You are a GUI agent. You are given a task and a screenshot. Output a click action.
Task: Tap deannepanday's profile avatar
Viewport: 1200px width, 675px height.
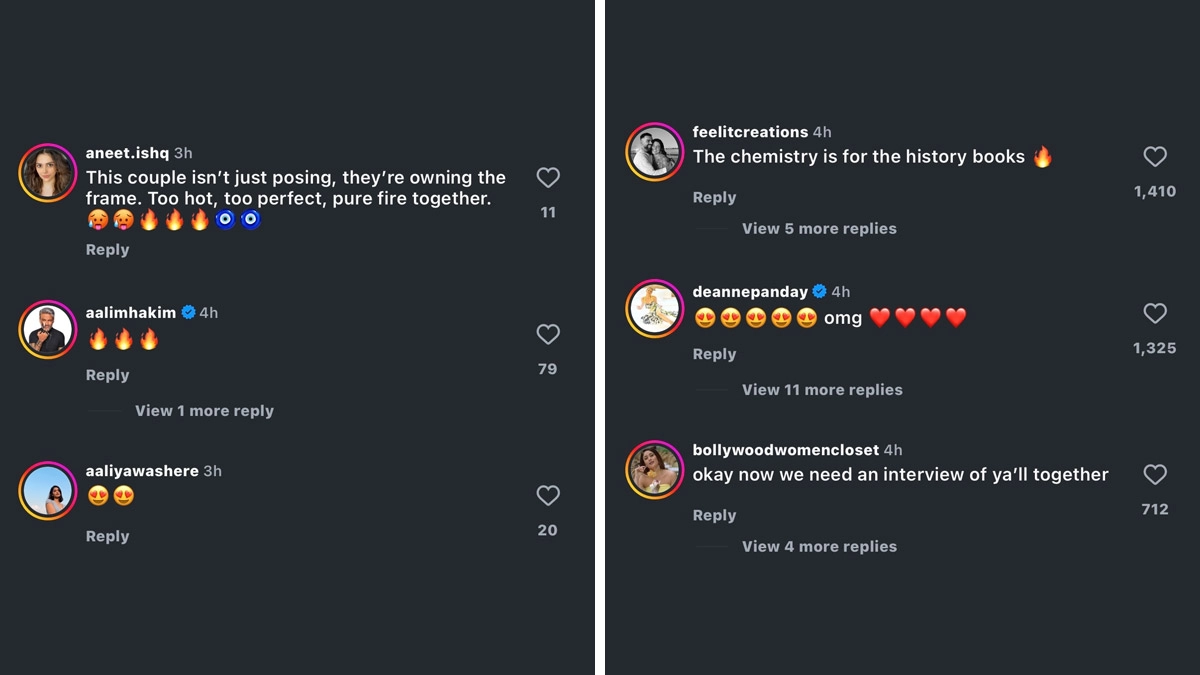[655, 308]
